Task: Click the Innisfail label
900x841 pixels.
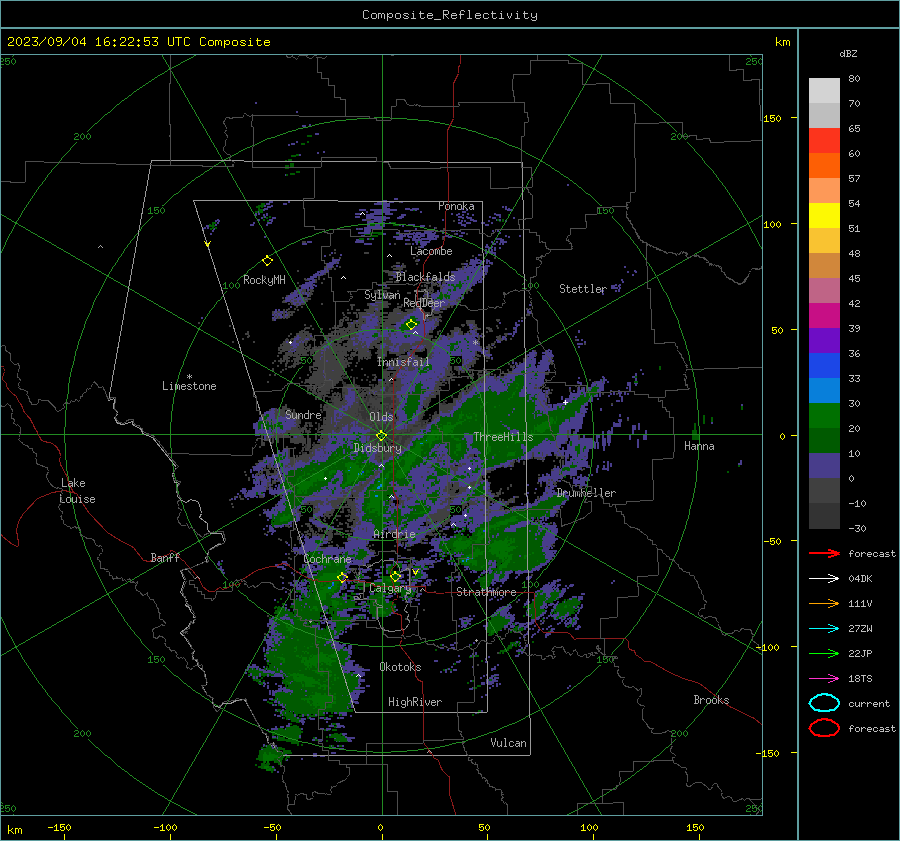Action: 403,362
